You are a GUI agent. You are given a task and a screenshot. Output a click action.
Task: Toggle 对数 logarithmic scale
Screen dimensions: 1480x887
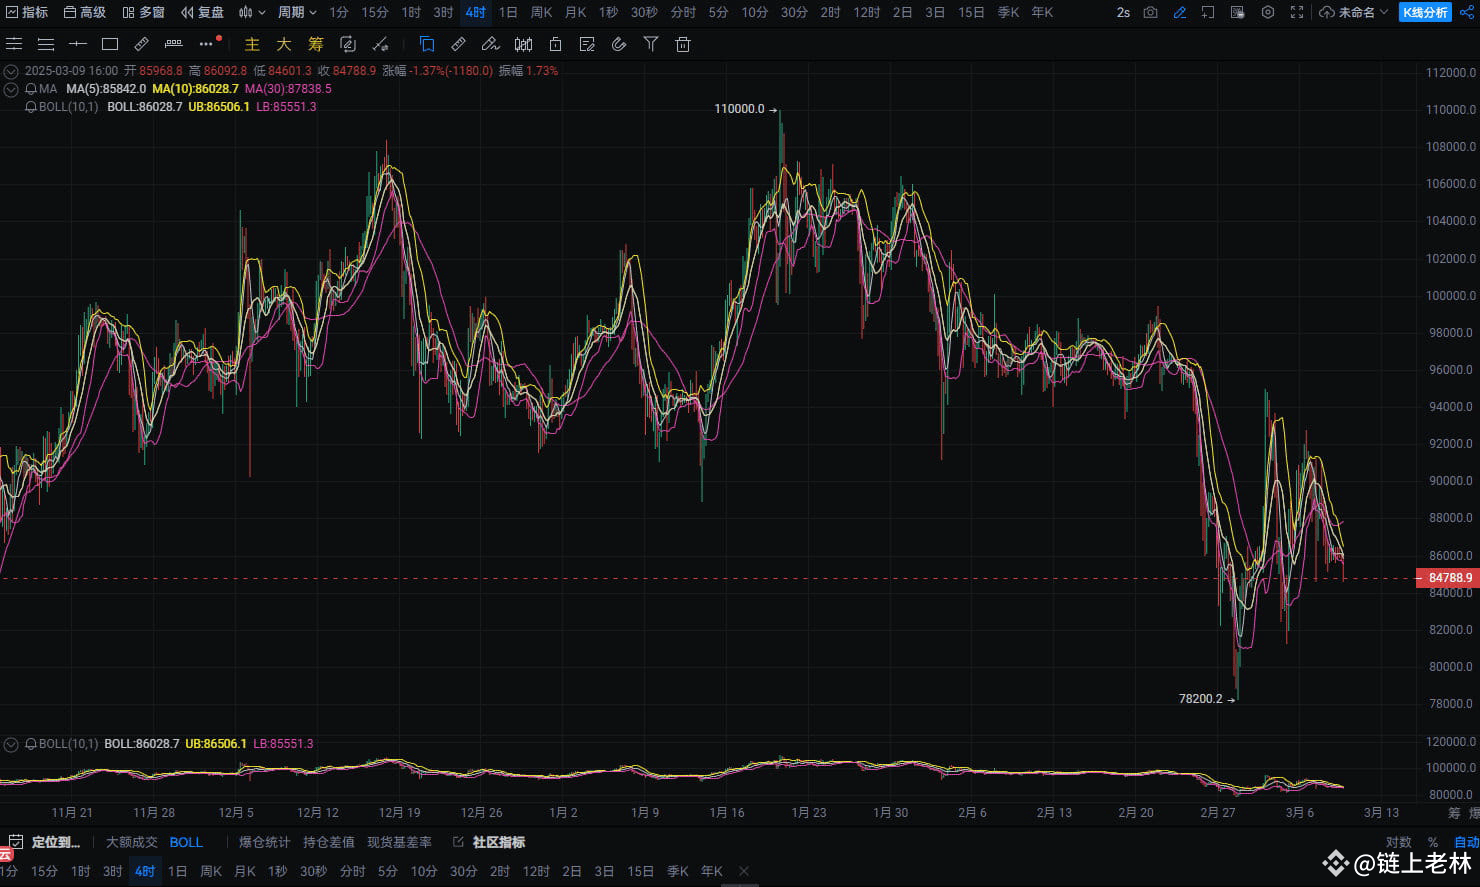coord(1398,842)
